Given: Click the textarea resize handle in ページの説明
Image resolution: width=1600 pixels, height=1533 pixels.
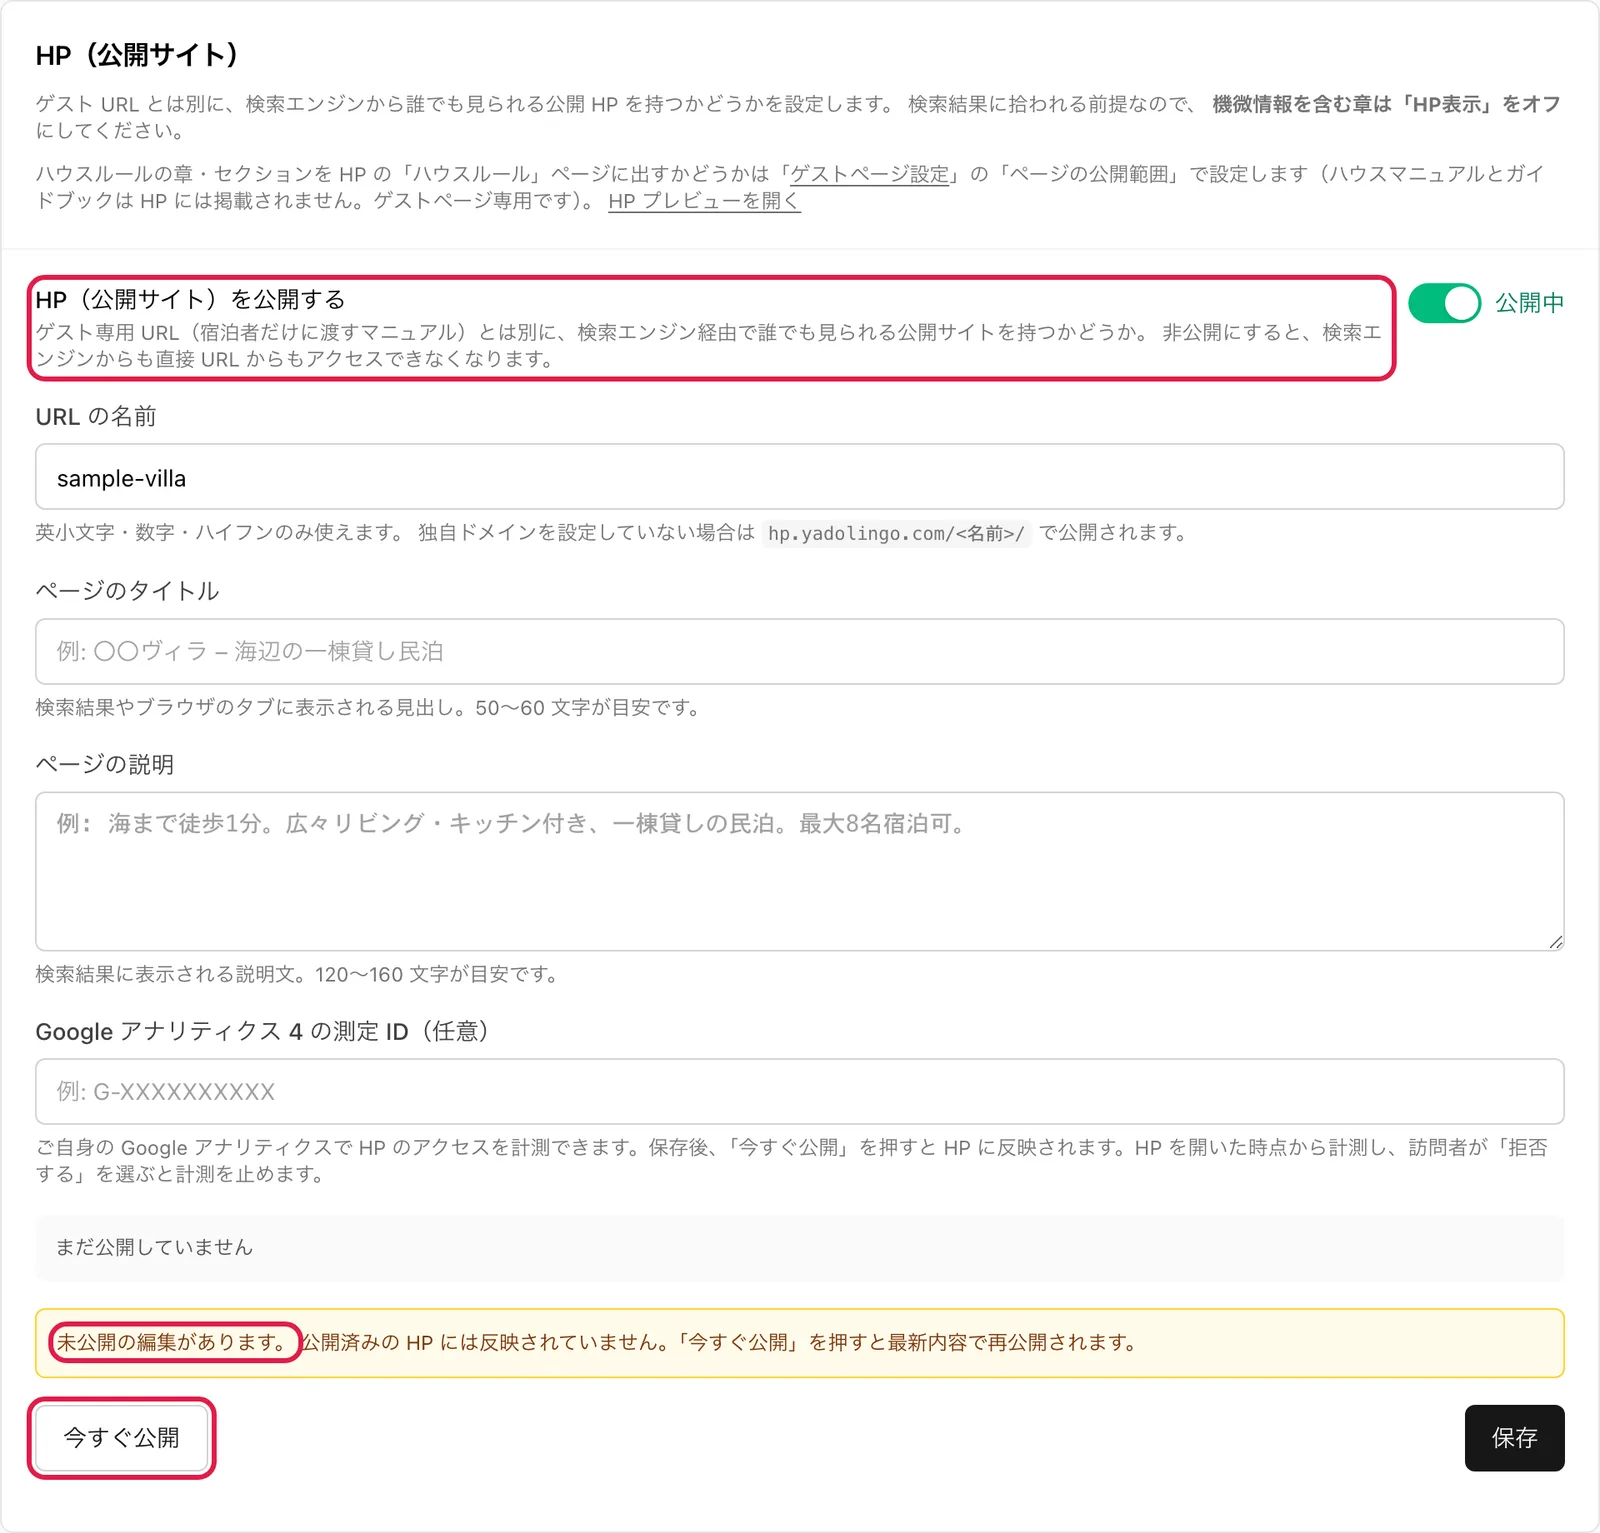Looking at the screenshot, I should [1555, 941].
